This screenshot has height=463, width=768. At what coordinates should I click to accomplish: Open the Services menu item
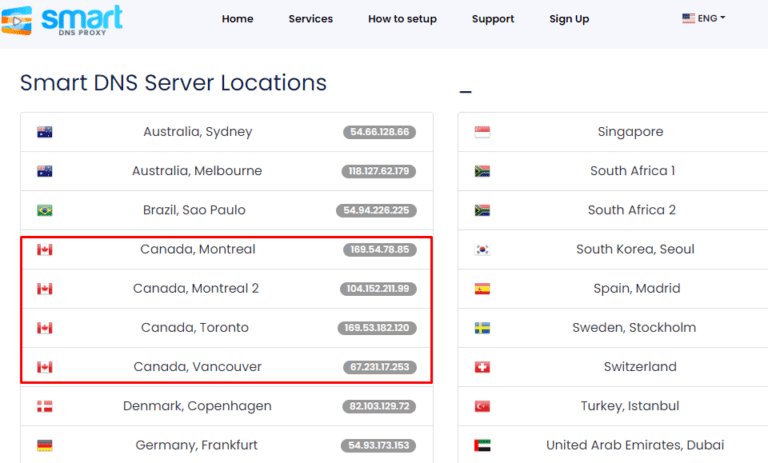(311, 19)
